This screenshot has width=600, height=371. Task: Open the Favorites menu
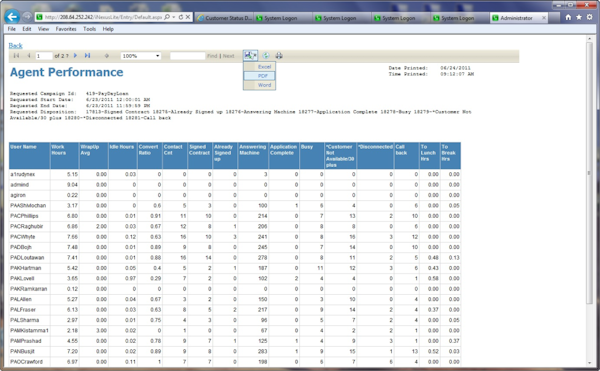coord(66,29)
